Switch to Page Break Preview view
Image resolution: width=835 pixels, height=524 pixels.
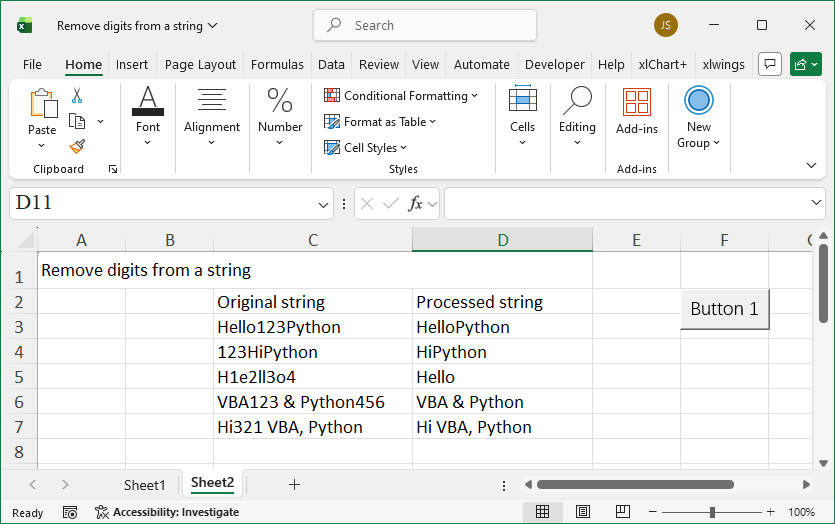[622, 512]
